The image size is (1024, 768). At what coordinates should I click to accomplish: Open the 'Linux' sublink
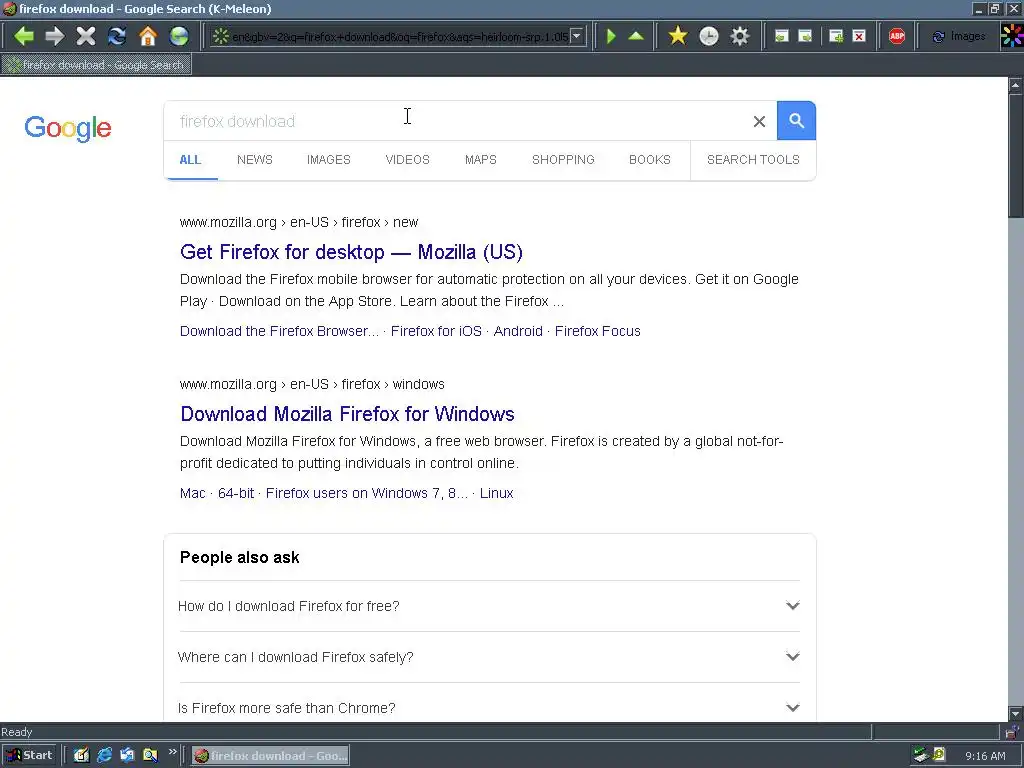(x=496, y=493)
